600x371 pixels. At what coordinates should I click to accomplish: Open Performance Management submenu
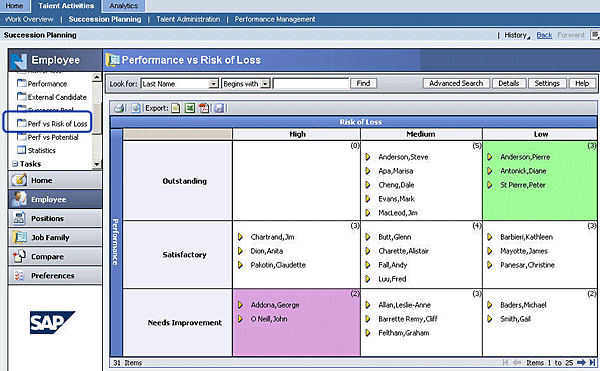[275, 19]
